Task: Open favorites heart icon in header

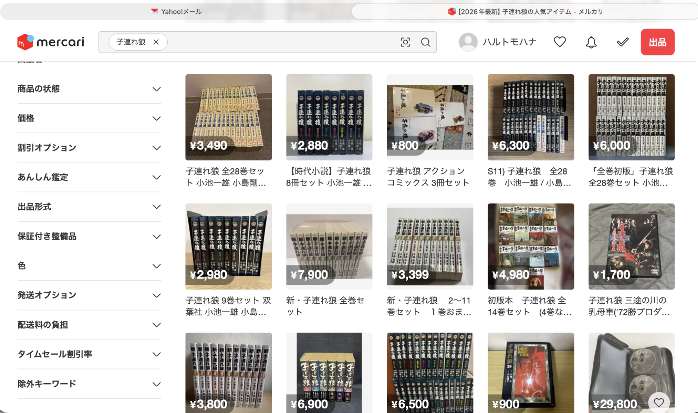Action: (x=560, y=42)
